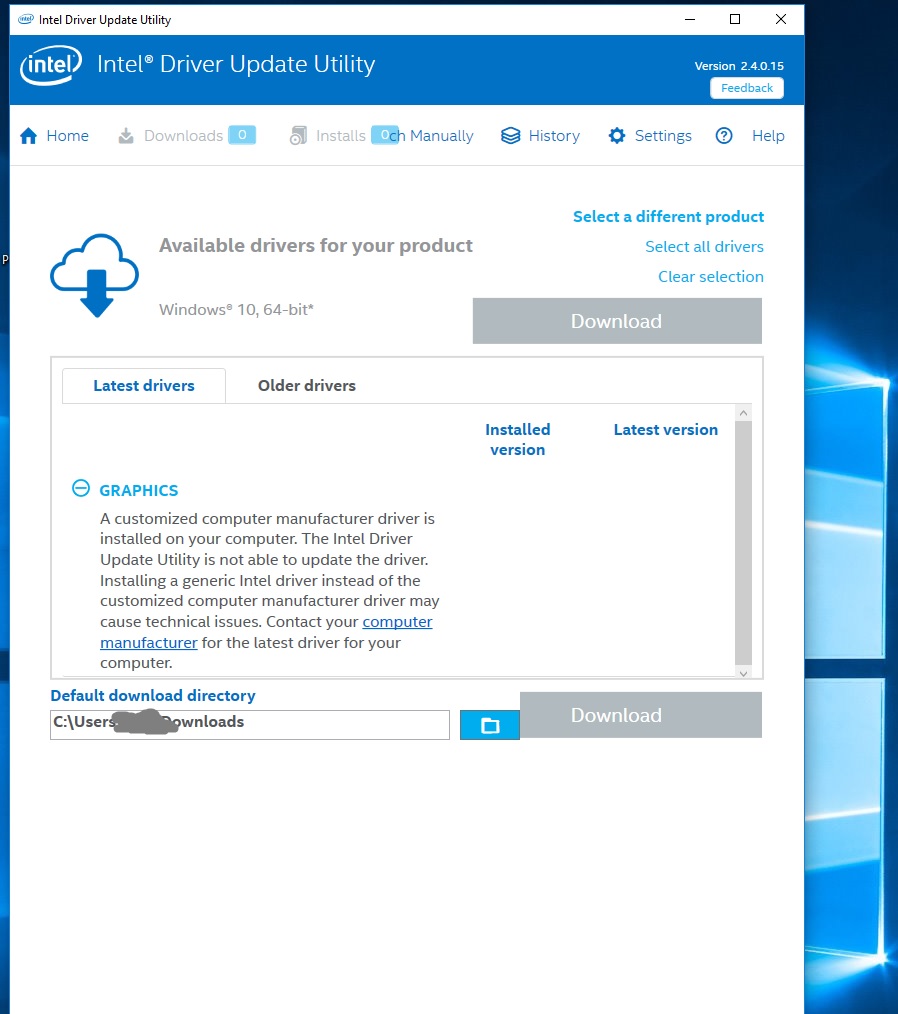Click the Windows 10, 64-bit text
The width and height of the screenshot is (898, 1014).
click(236, 310)
